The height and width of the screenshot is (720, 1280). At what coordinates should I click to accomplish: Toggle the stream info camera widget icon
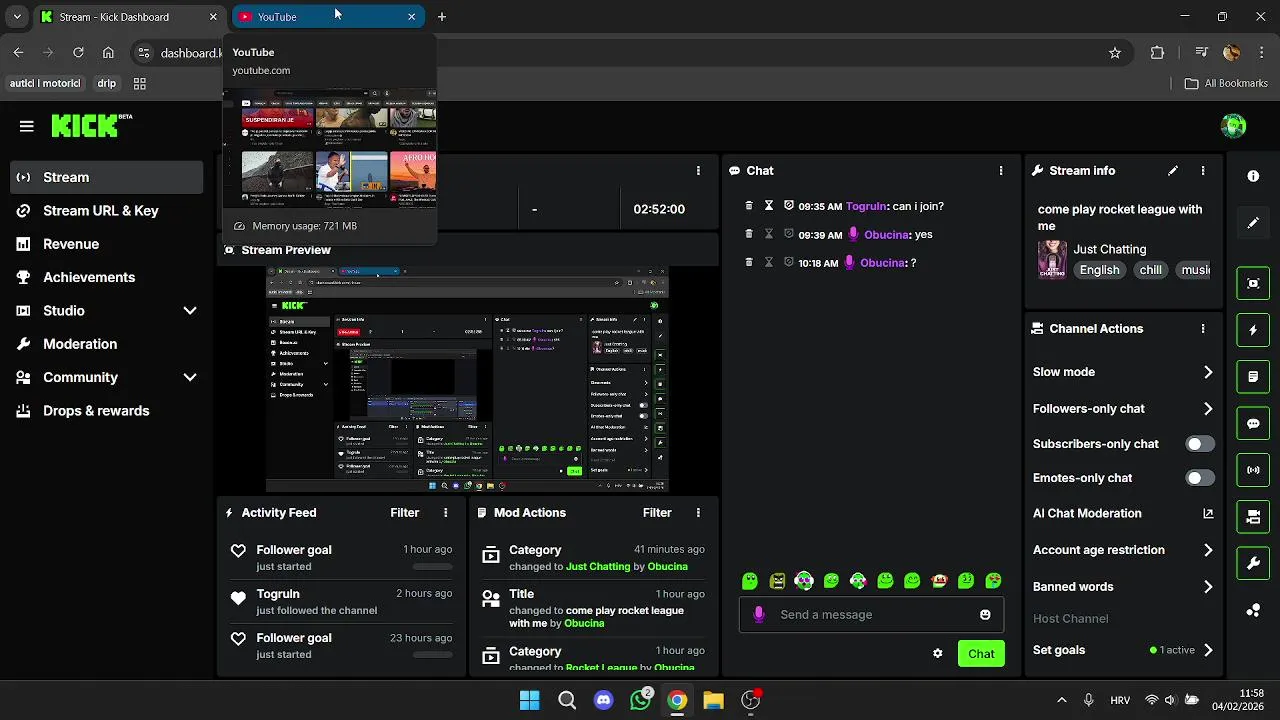(1253, 517)
